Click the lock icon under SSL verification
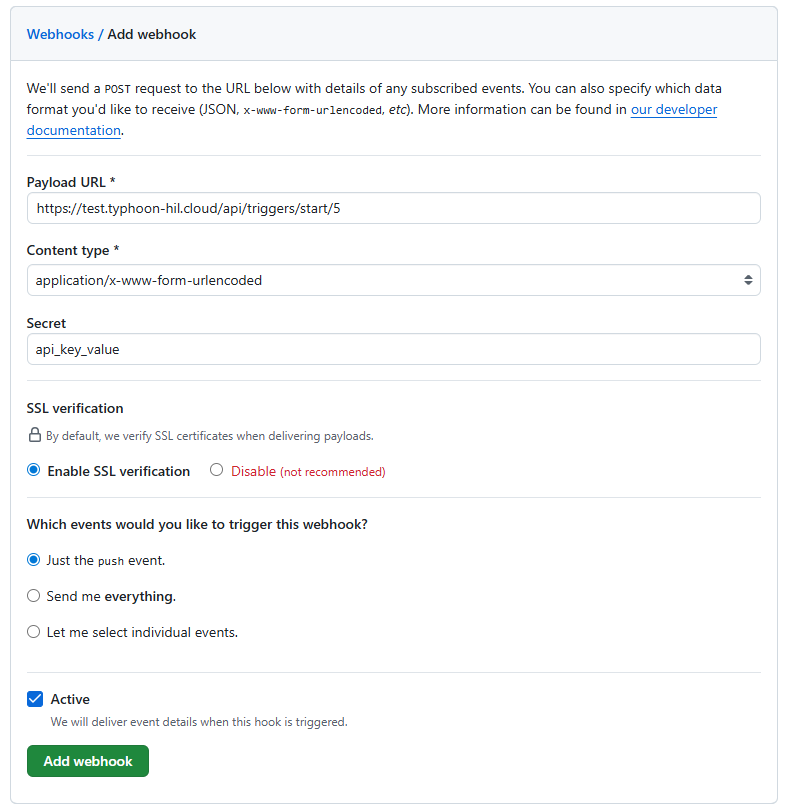This screenshot has height=811, width=789. coord(35,435)
